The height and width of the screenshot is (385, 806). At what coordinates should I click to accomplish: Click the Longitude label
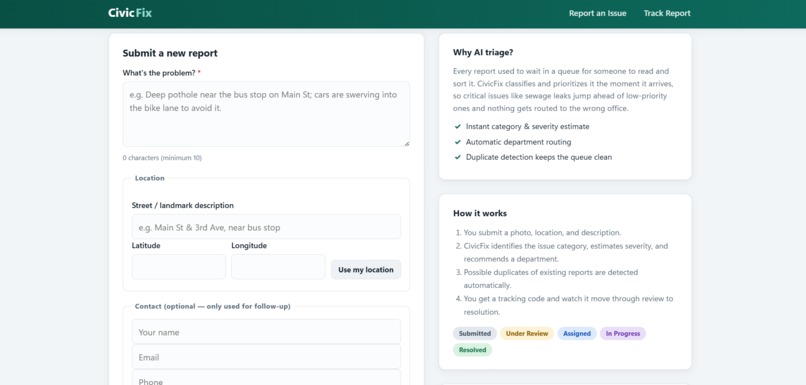[x=249, y=246]
